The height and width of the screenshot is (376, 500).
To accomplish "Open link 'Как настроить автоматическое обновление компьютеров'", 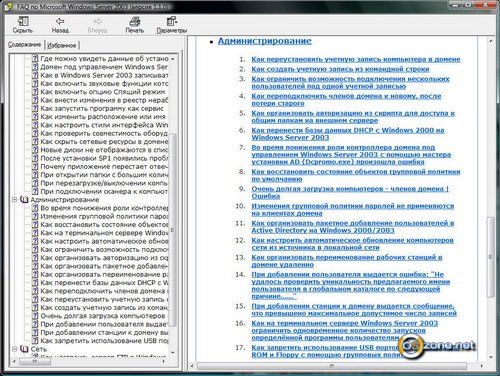I will [x=352, y=244].
